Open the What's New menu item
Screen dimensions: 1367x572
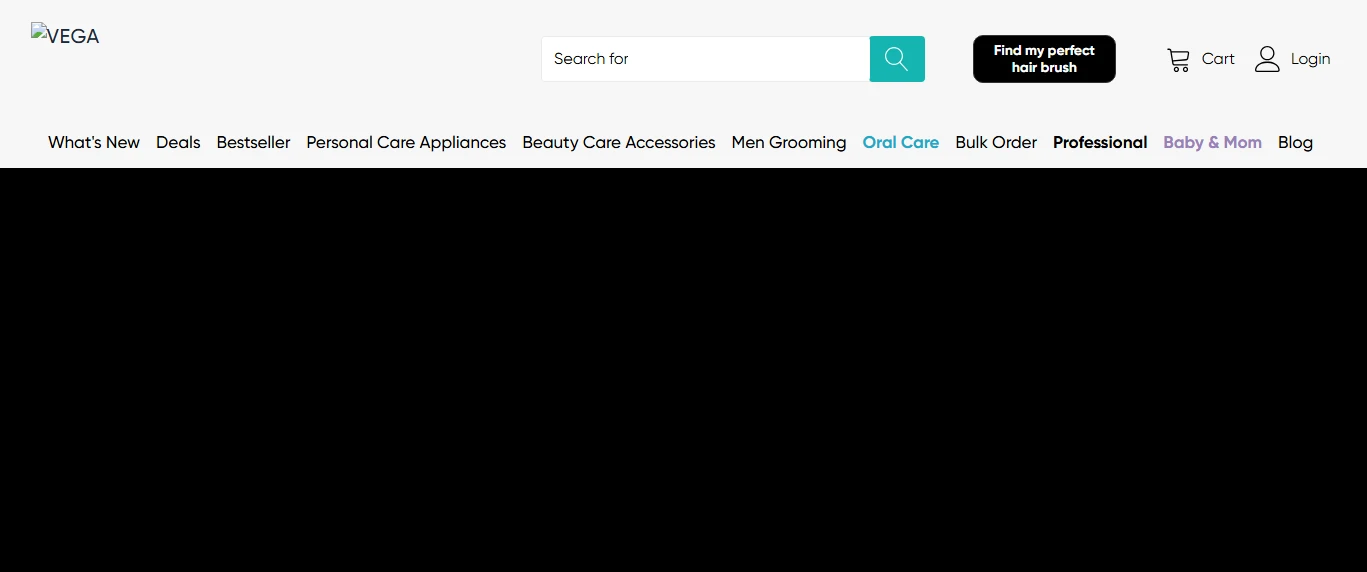coord(94,142)
